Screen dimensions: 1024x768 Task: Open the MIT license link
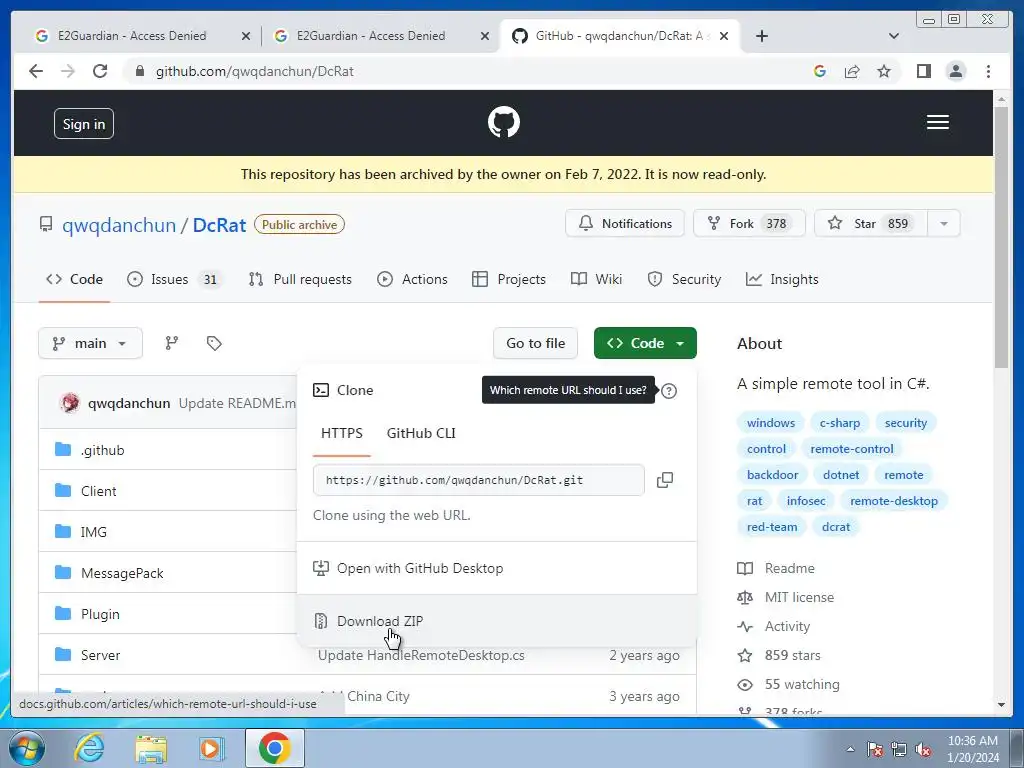click(x=799, y=597)
